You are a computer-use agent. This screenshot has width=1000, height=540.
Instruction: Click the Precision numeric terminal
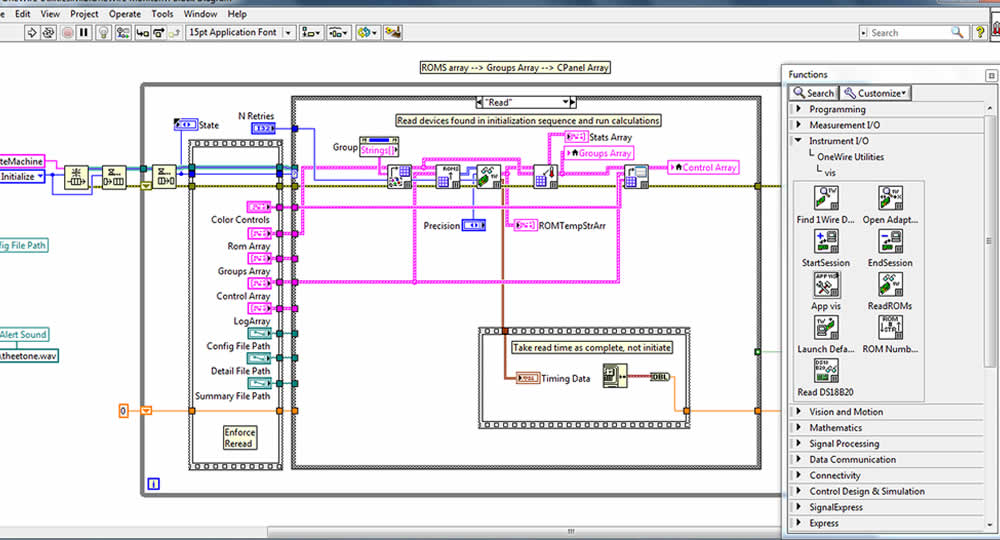coord(474,226)
